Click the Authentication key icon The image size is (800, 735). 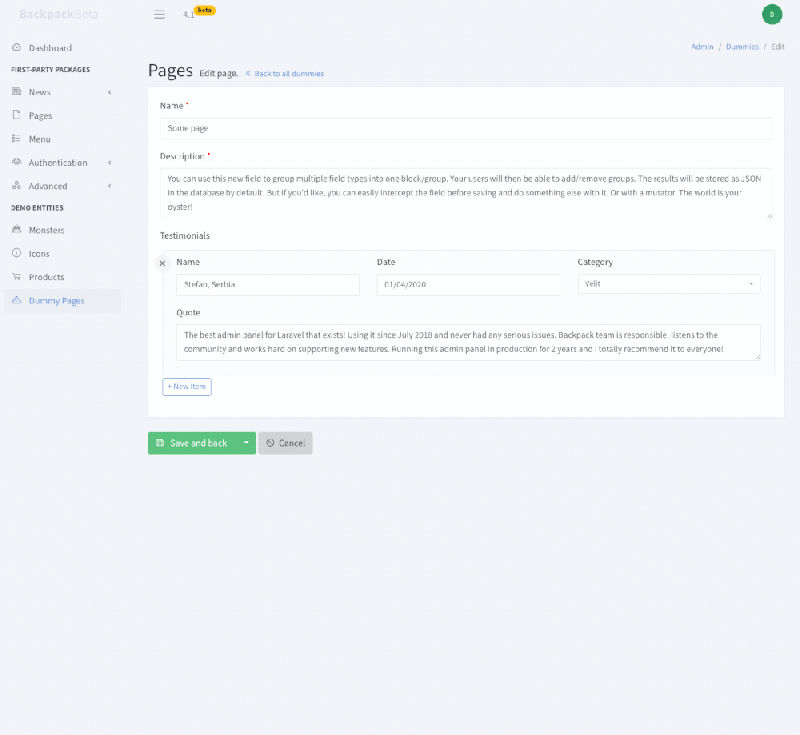click(15, 162)
